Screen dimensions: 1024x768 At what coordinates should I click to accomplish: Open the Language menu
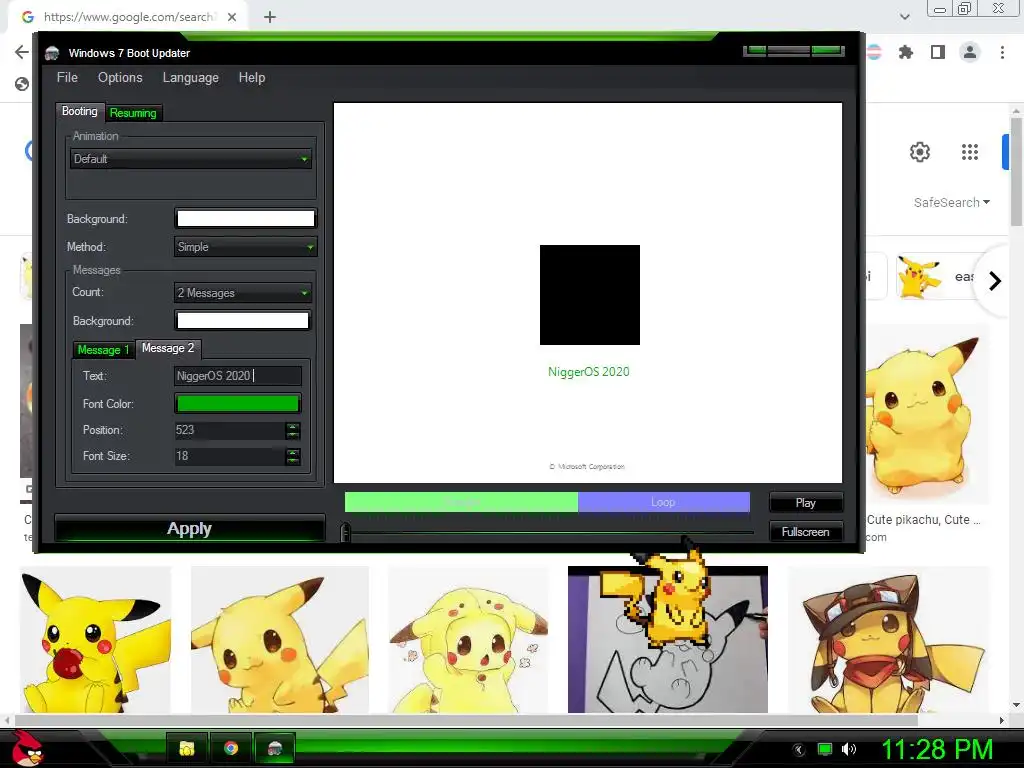tap(190, 78)
